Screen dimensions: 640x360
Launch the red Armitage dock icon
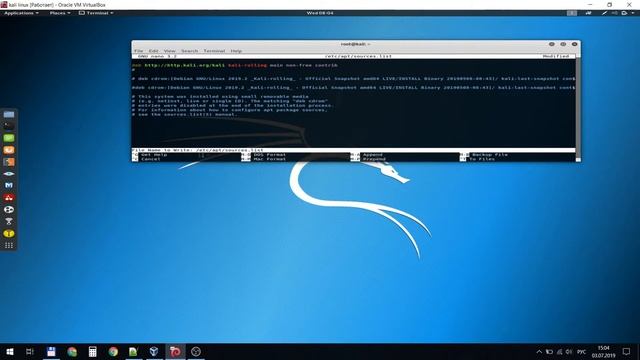pos(9,198)
